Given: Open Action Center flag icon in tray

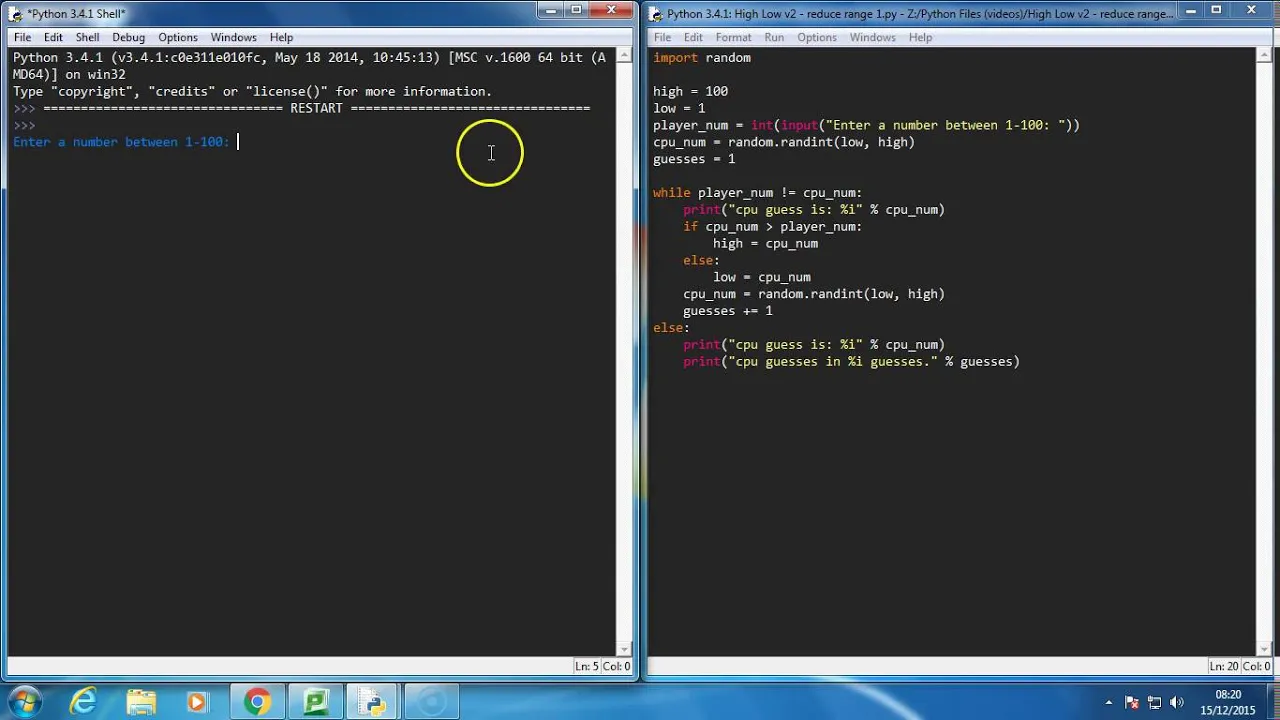Looking at the screenshot, I should click(x=1132, y=703).
